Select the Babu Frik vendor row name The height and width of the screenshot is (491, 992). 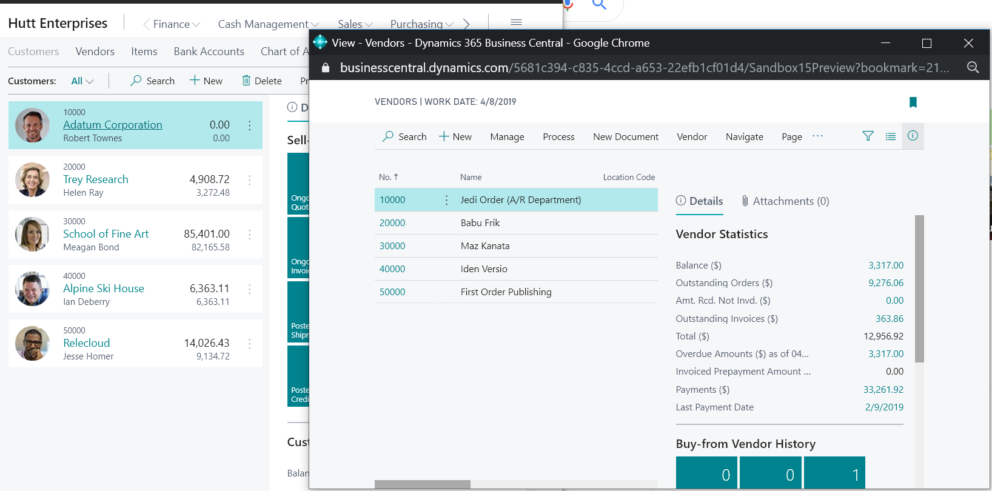click(x=480, y=223)
